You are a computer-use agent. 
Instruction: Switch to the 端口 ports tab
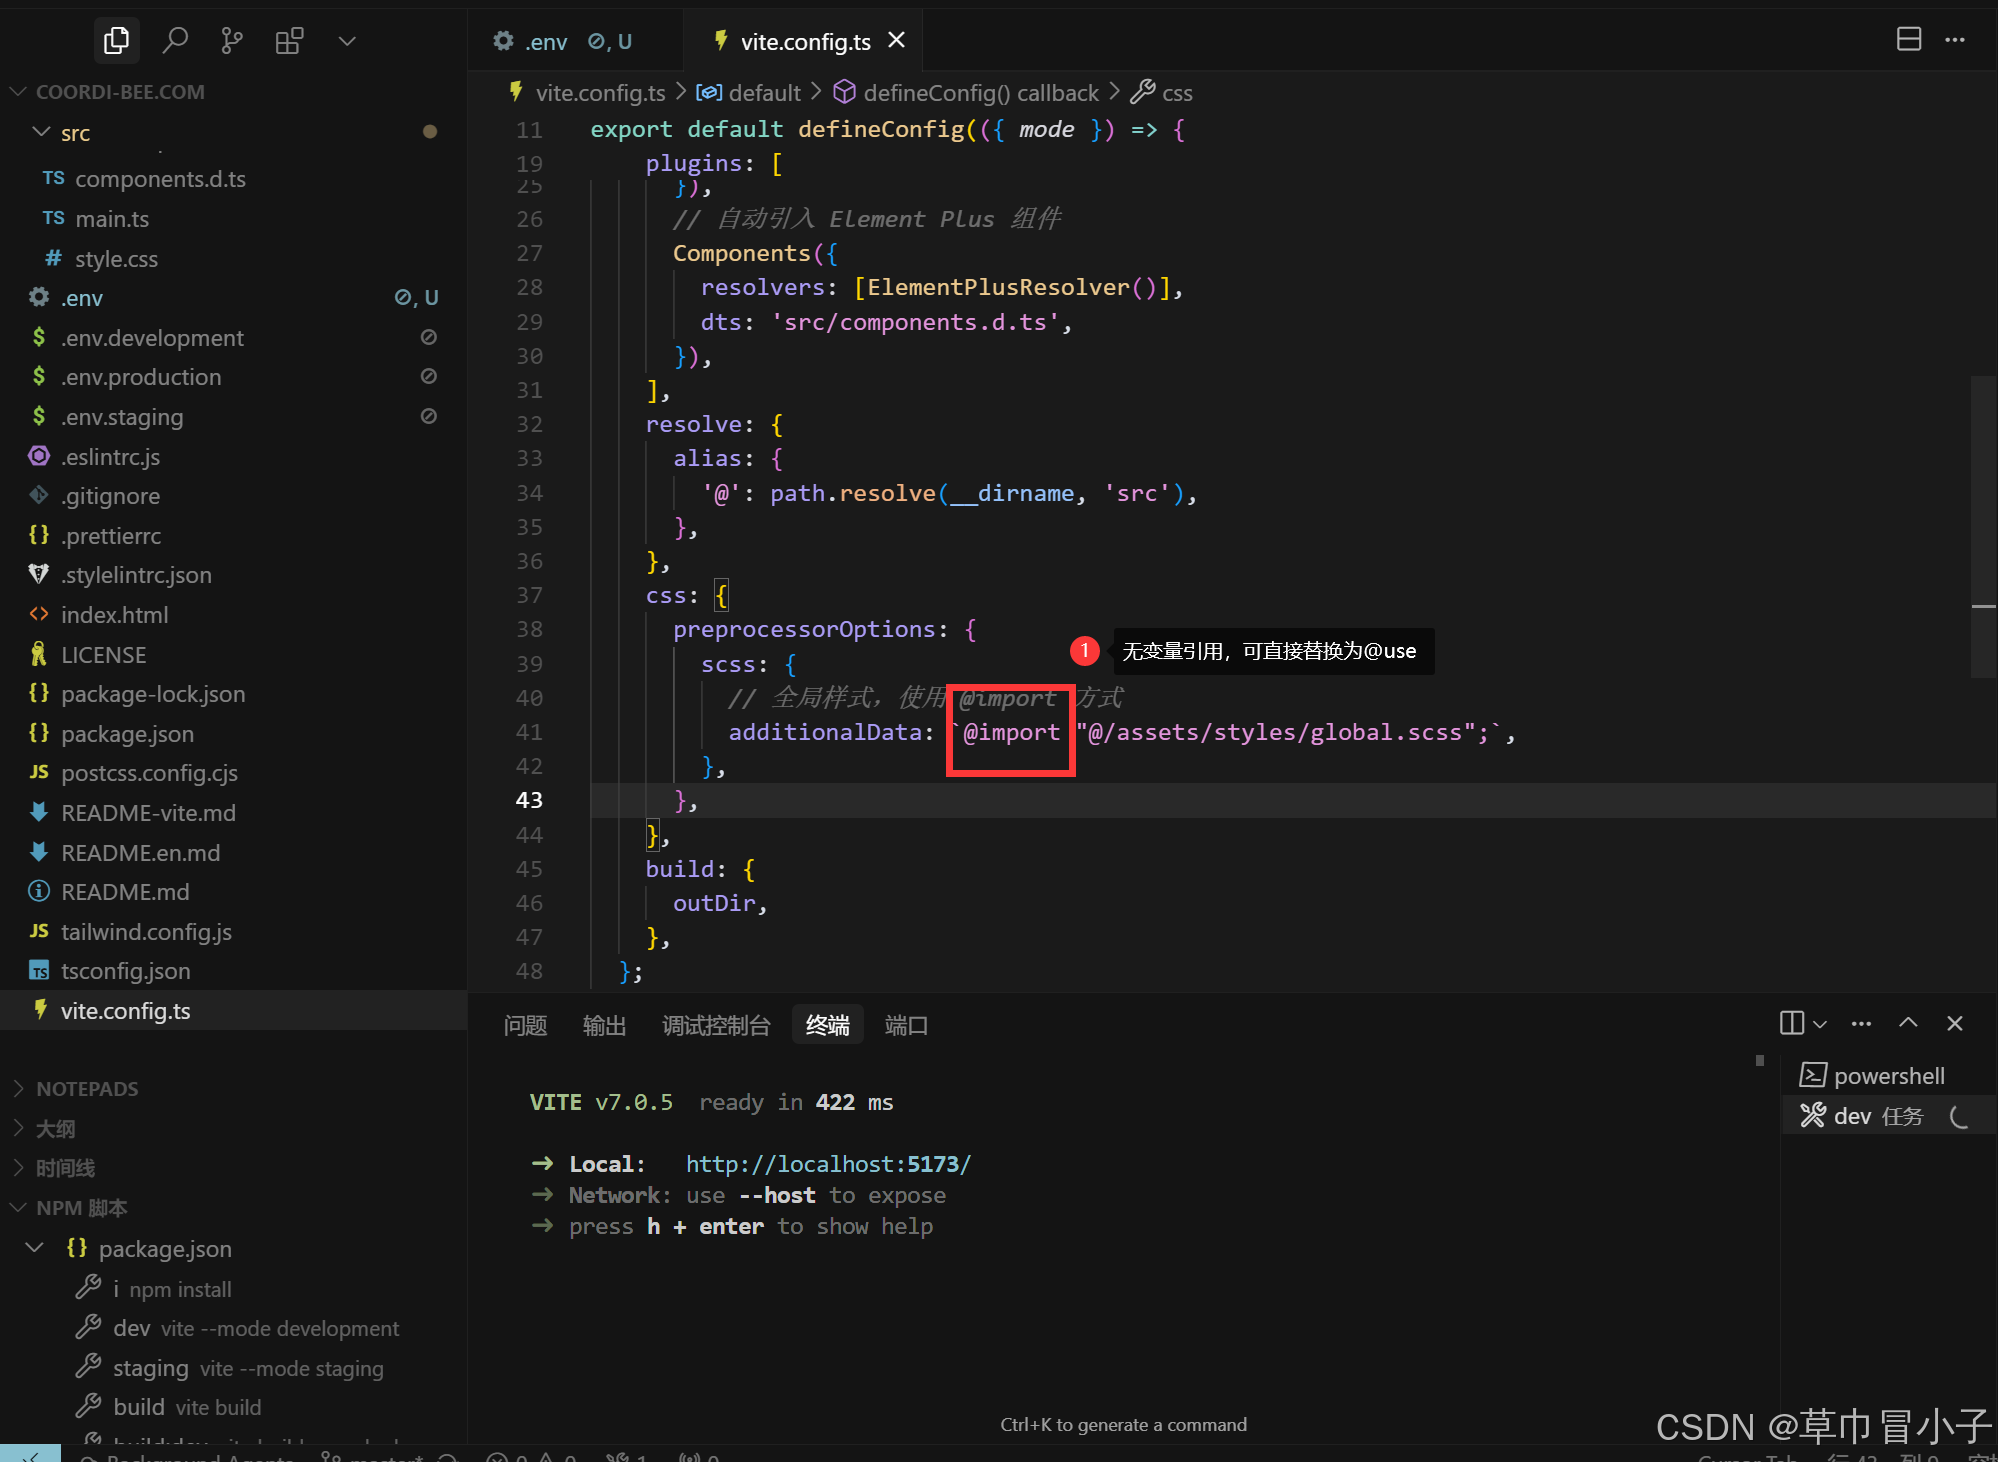coord(906,1025)
